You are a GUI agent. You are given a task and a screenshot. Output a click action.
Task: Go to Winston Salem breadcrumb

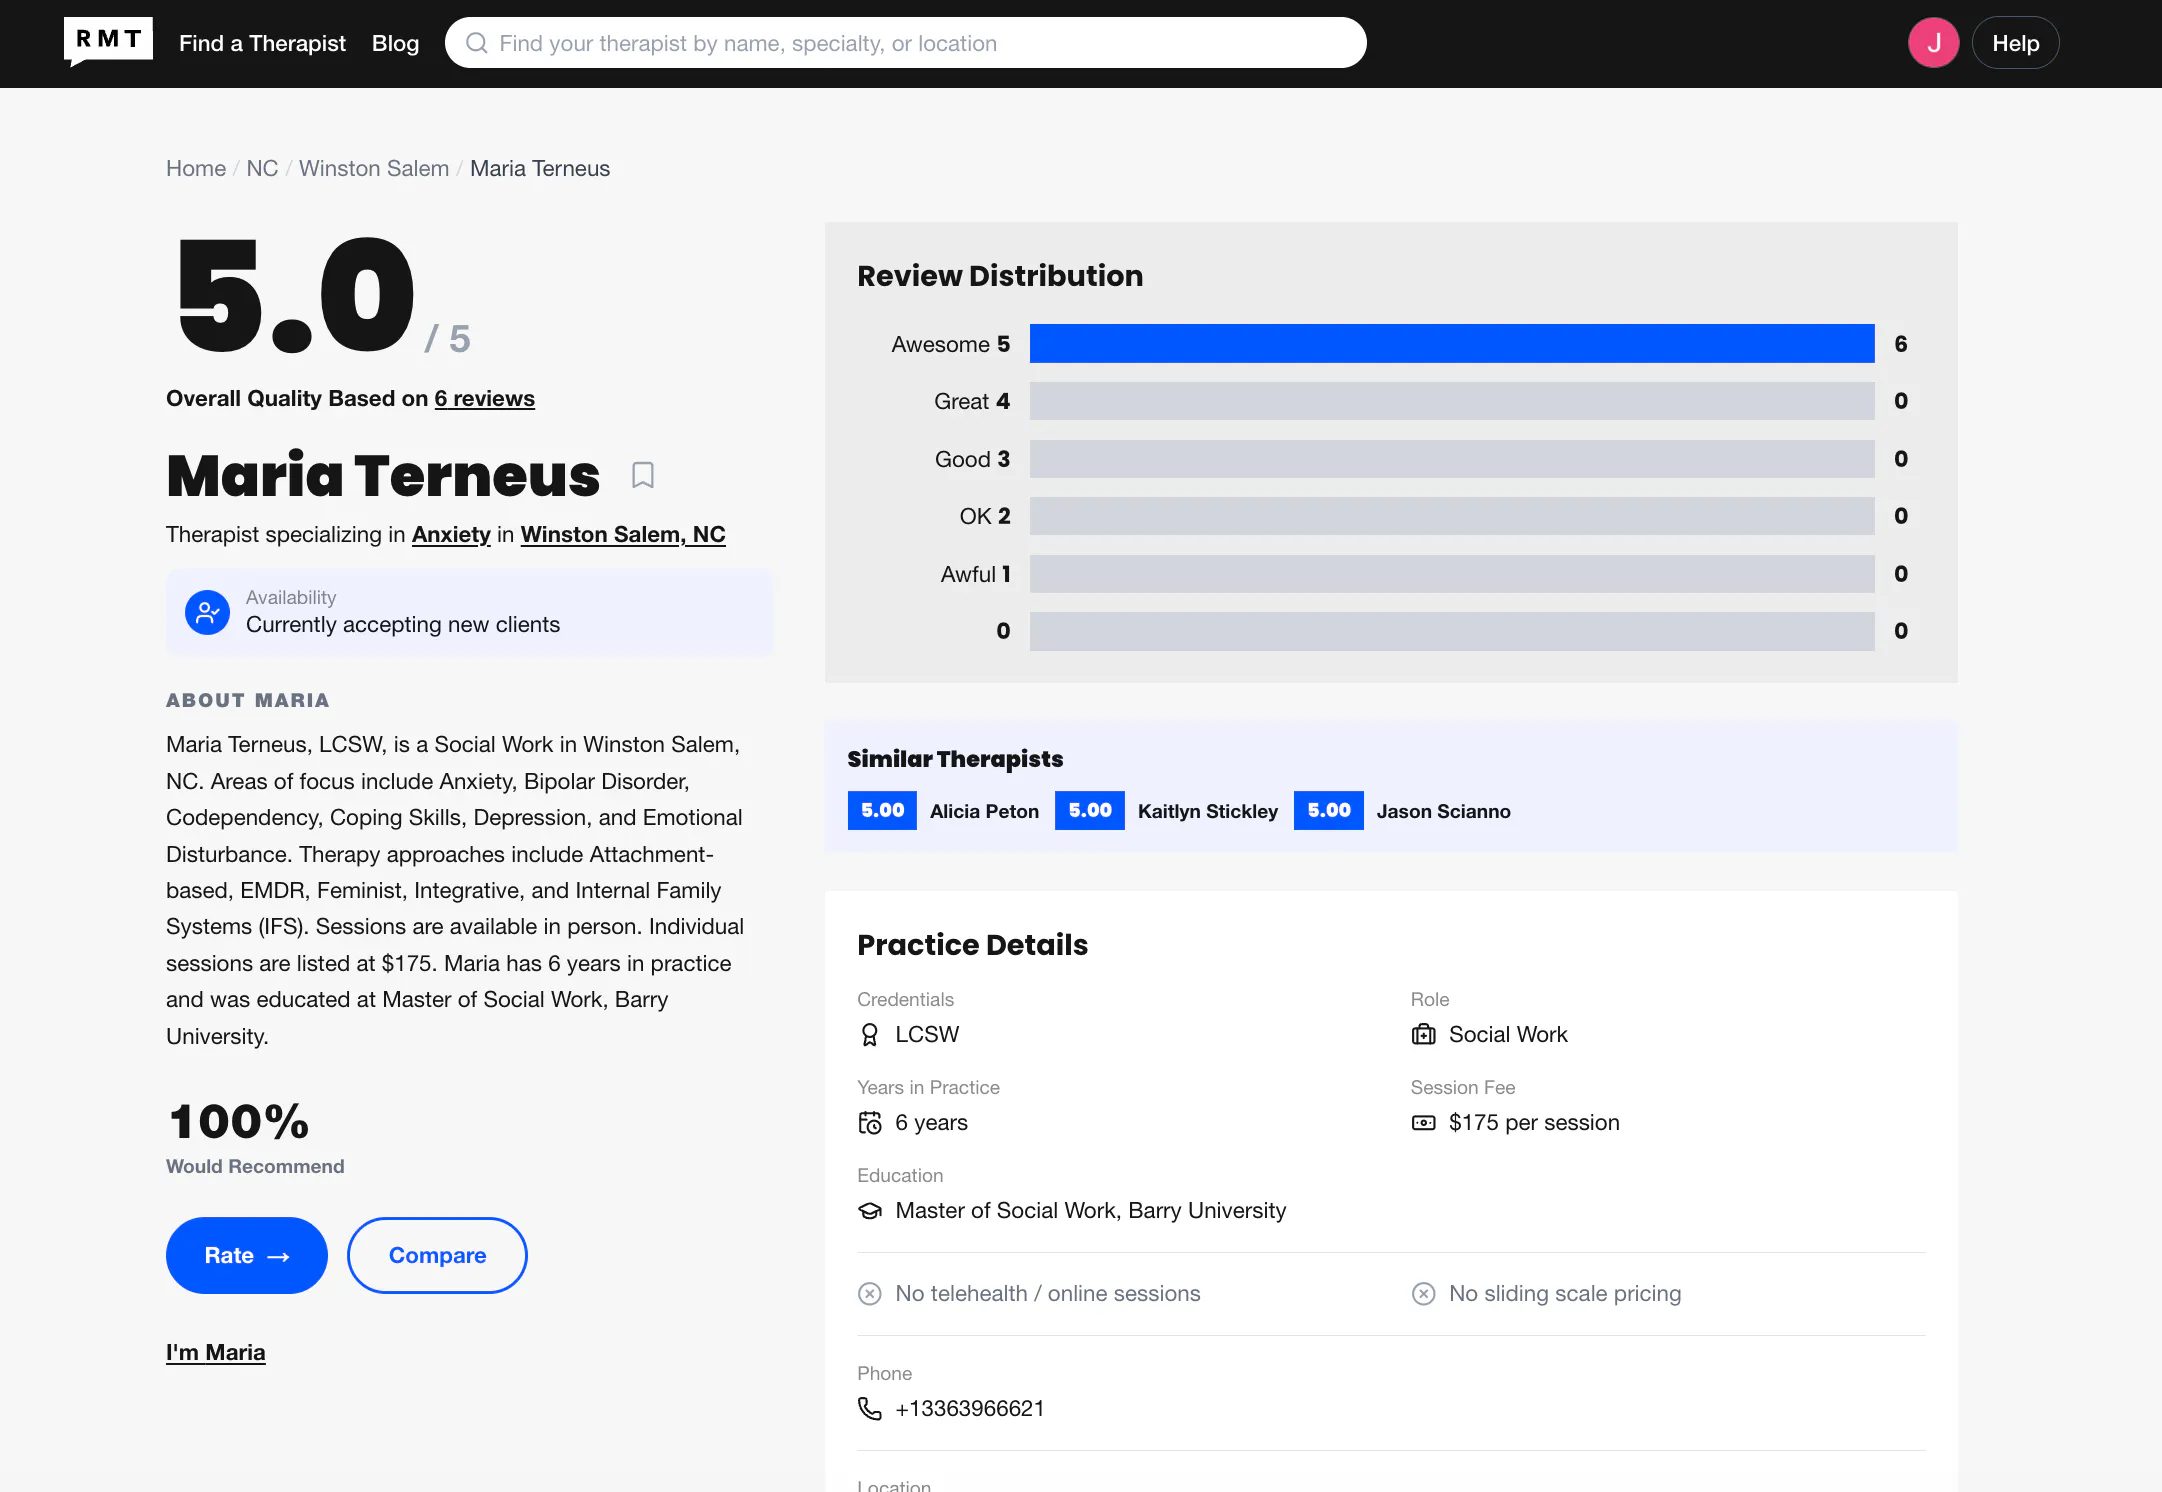(x=374, y=168)
